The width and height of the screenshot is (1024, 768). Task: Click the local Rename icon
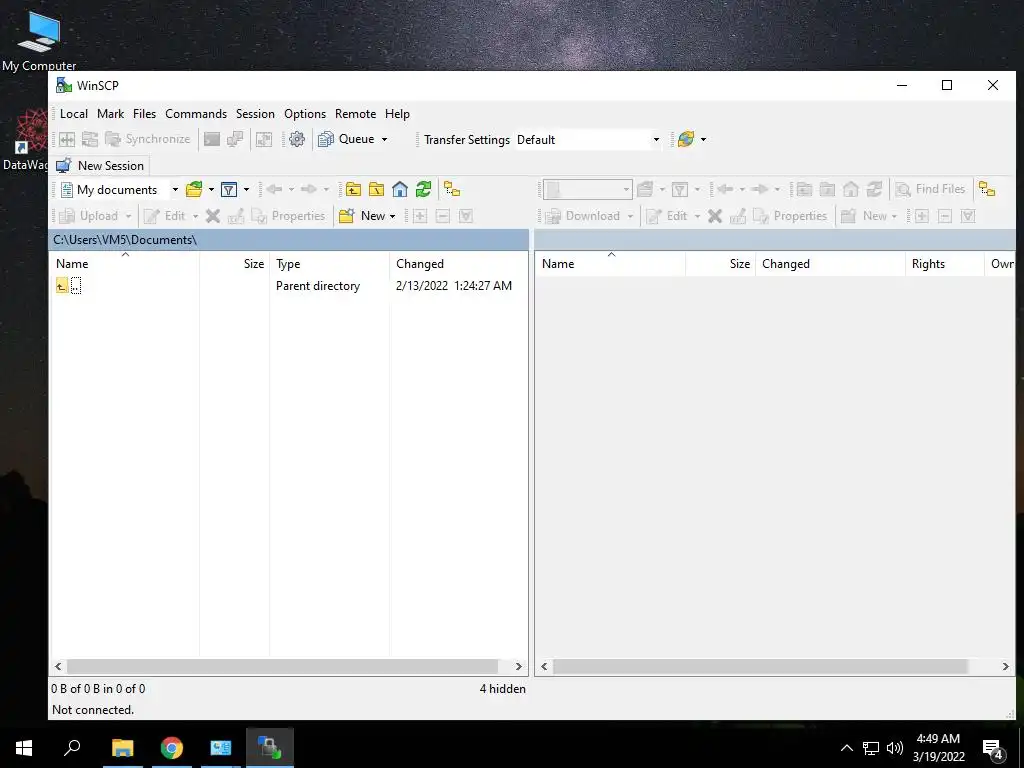click(x=236, y=216)
